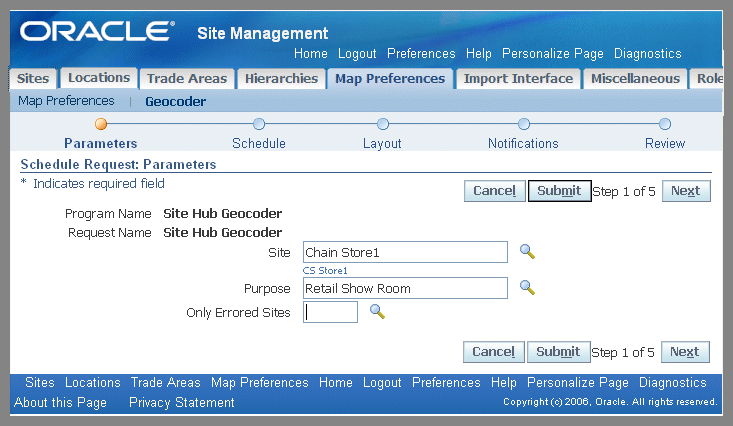Open the Map Preferences subtab

point(66,101)
